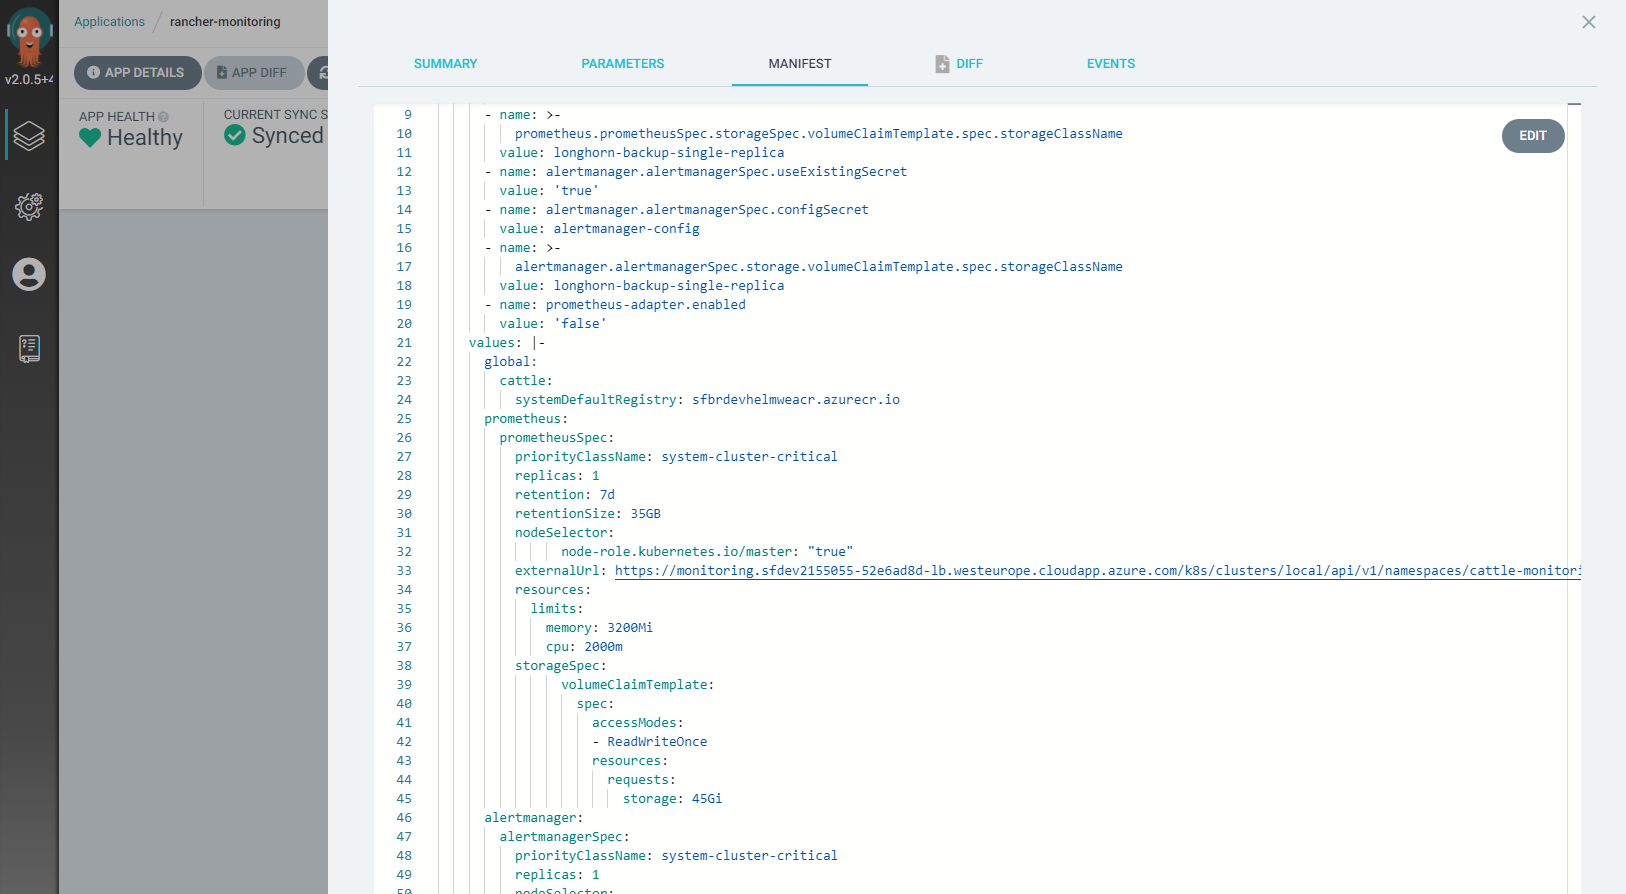Click the Healthy status text

click(x=145, y=137)
